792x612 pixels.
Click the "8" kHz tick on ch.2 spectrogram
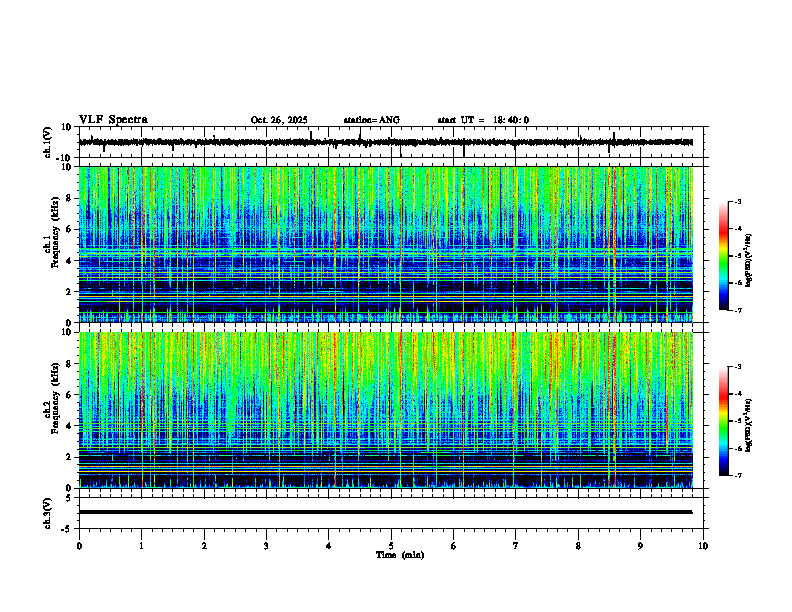tap(69, 364)
